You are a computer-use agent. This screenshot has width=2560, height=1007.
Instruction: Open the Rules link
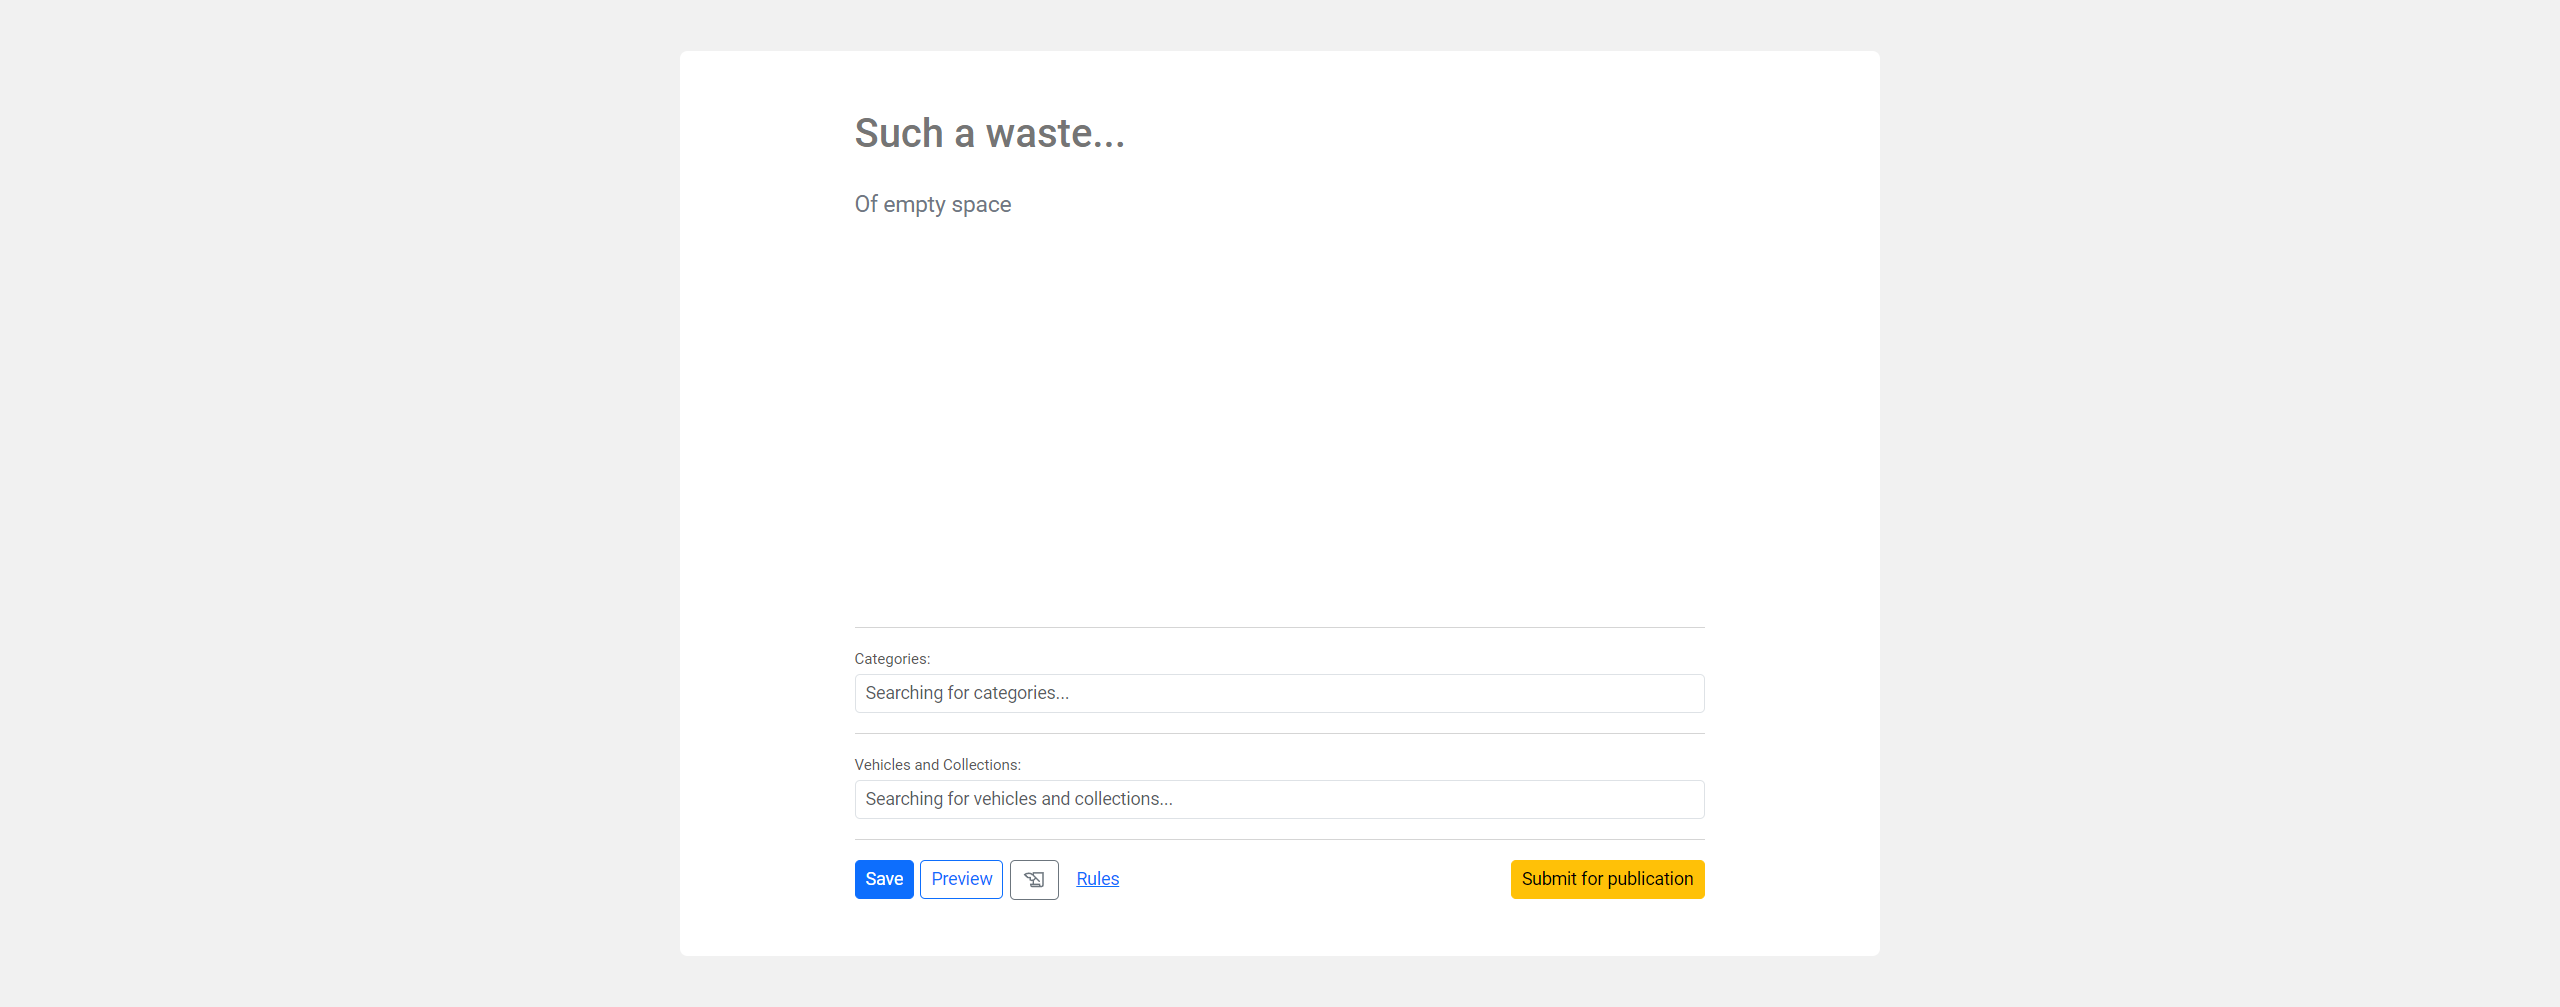pos(1097,879)
